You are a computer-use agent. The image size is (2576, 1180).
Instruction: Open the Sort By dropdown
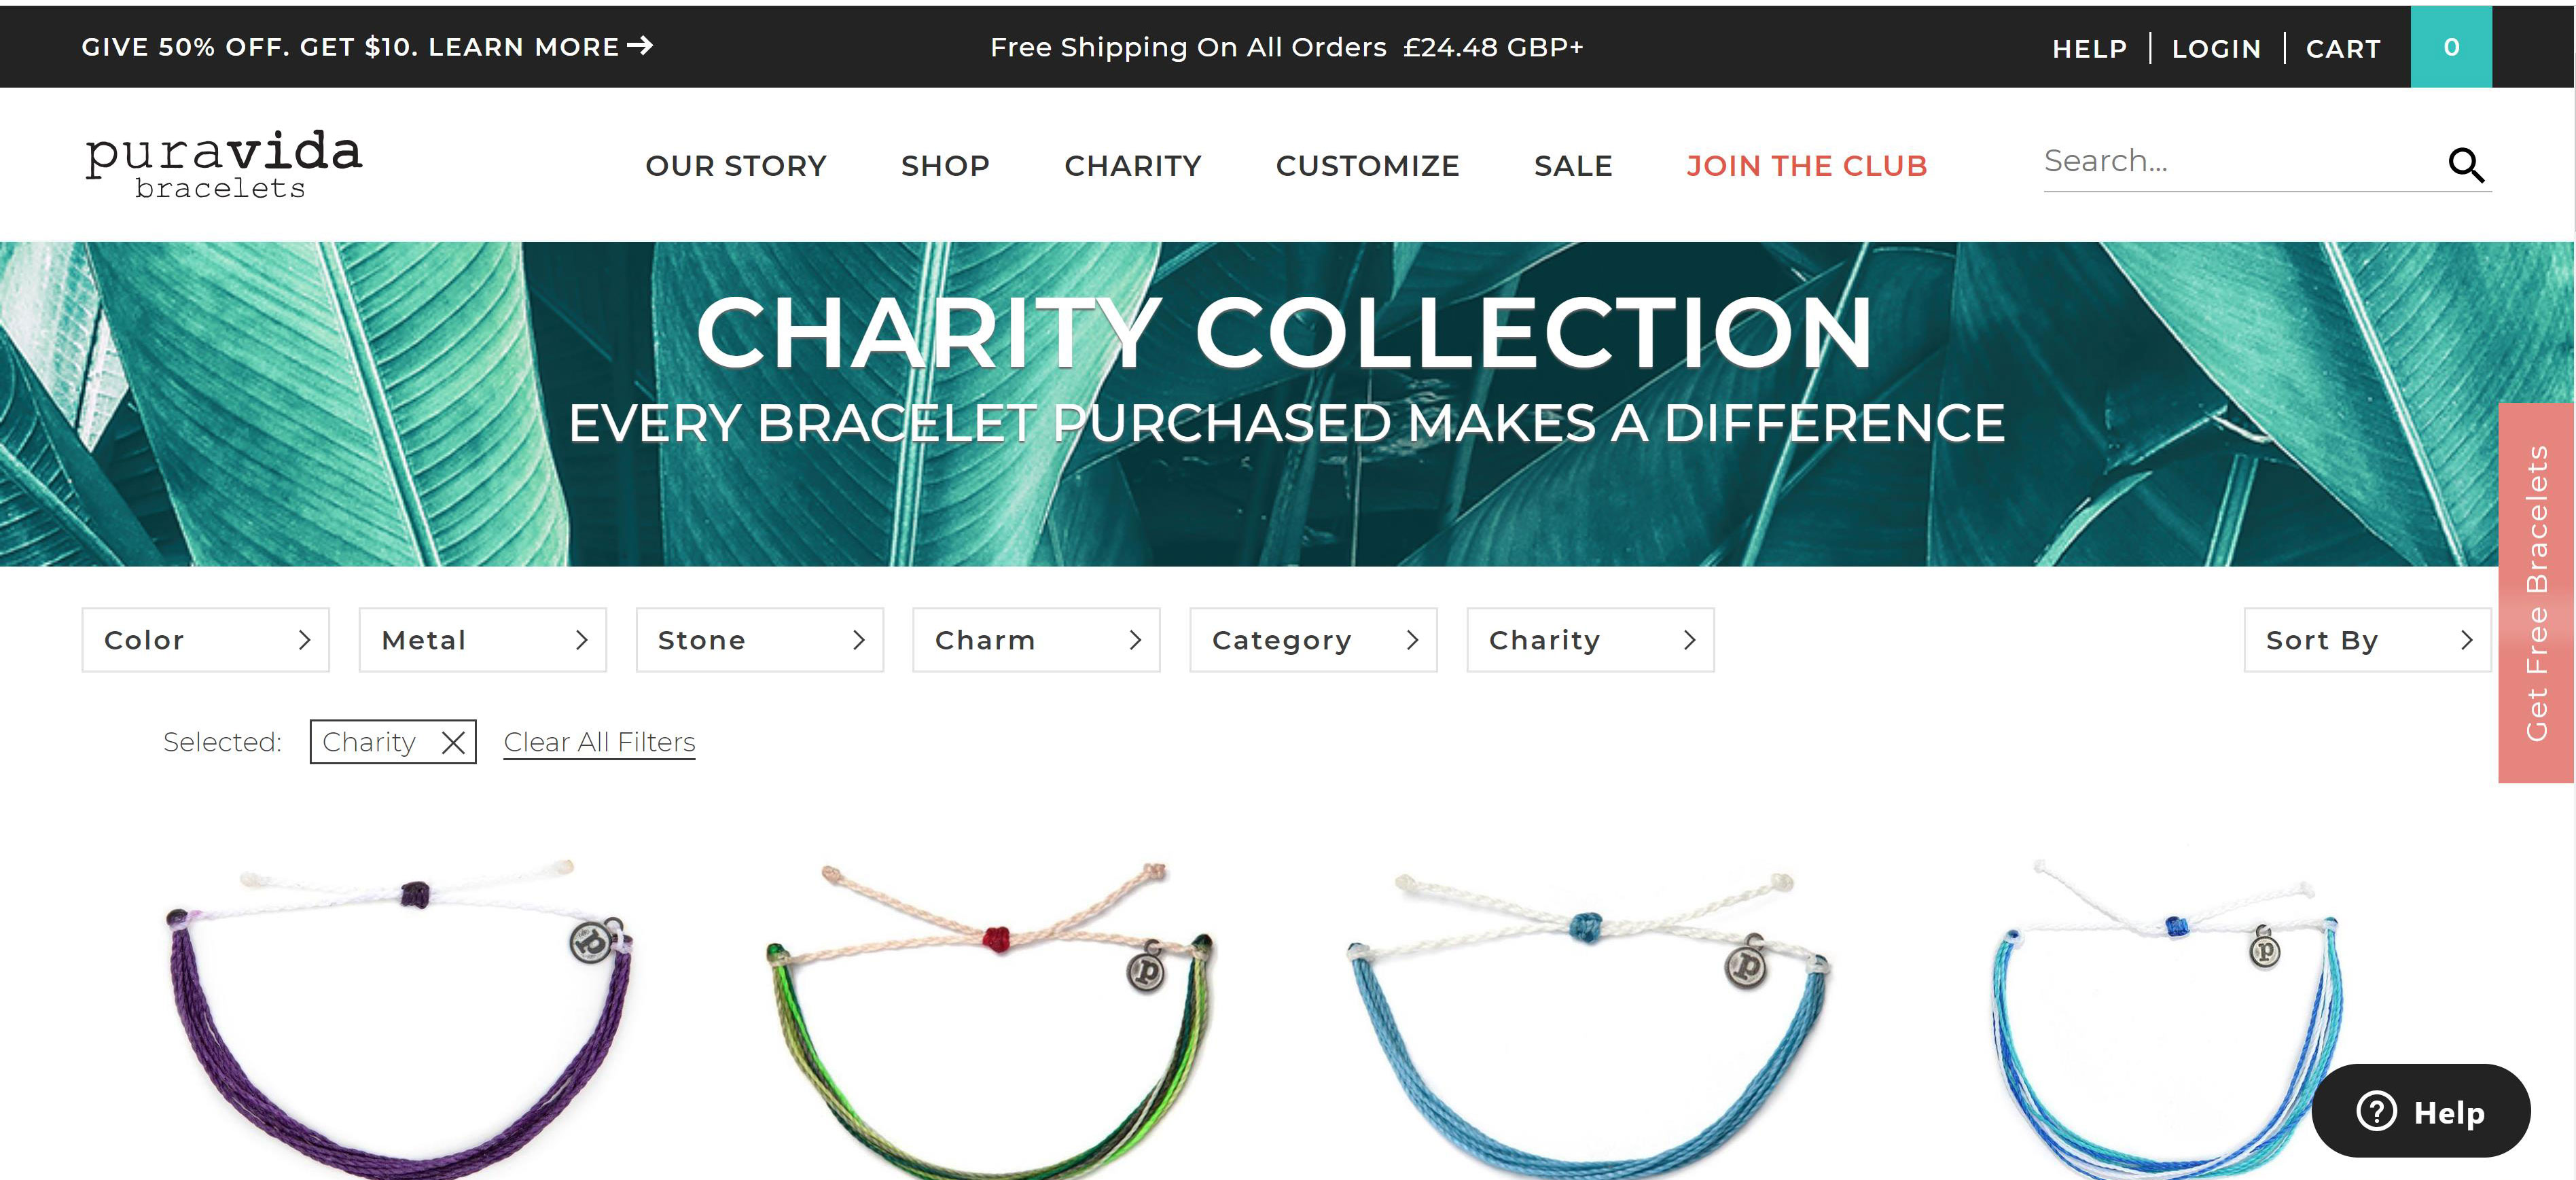pos(2367,640)
